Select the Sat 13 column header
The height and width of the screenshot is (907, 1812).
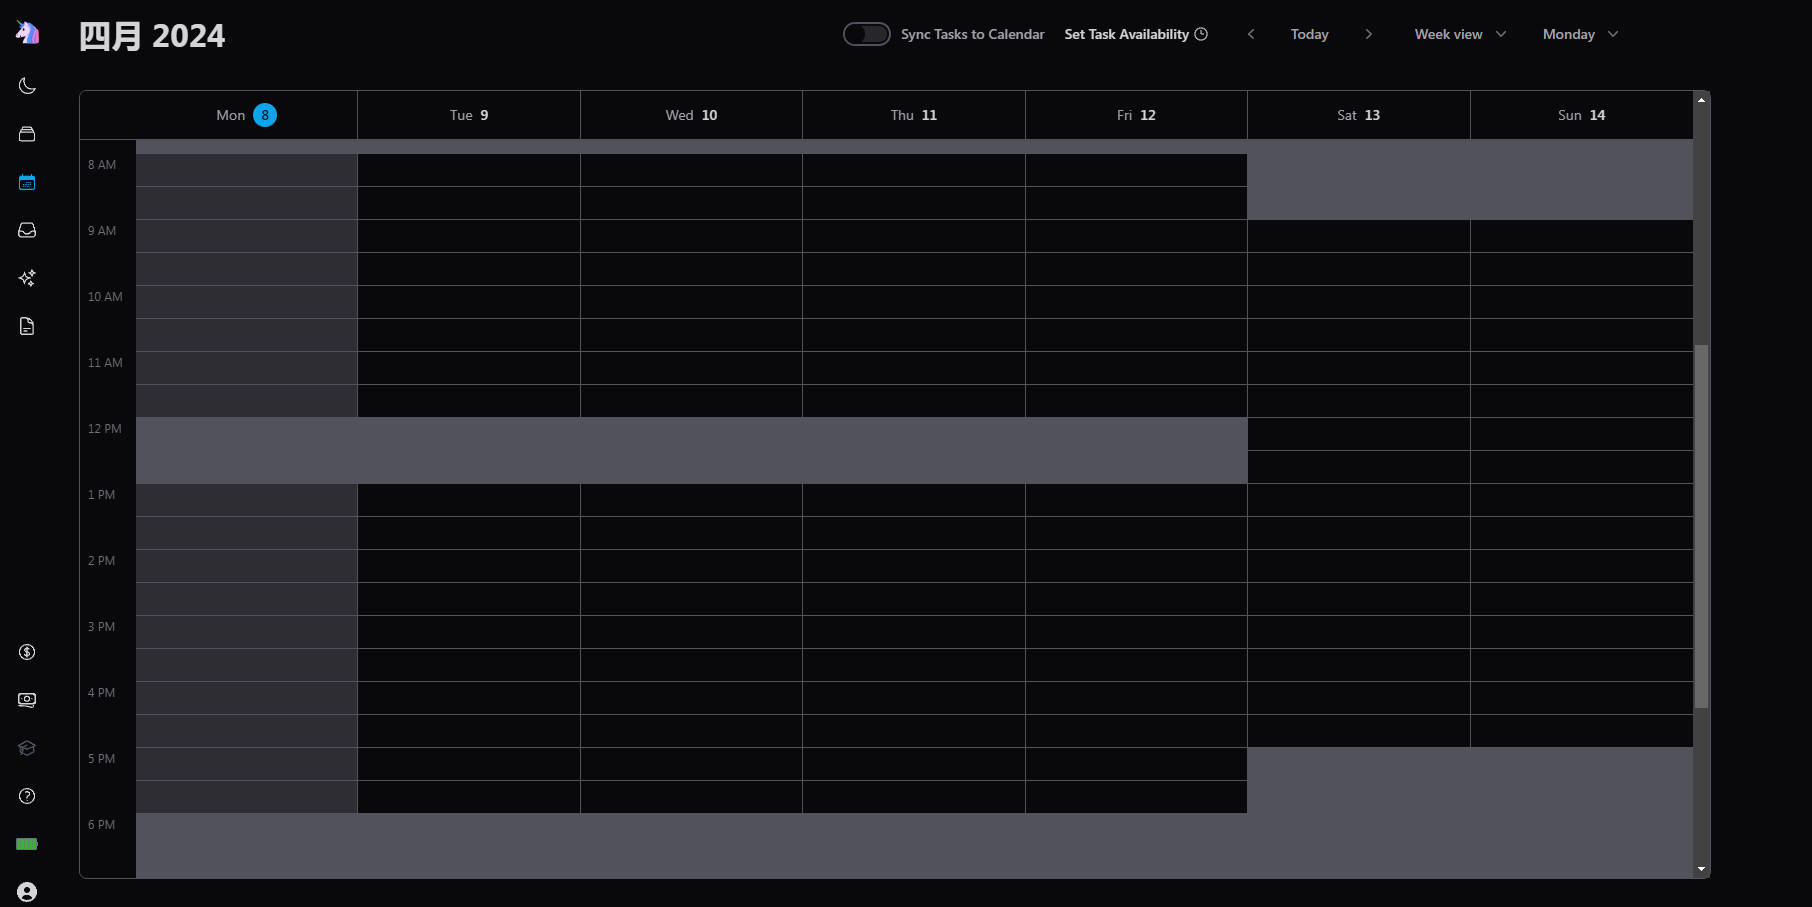point(1358,115)
